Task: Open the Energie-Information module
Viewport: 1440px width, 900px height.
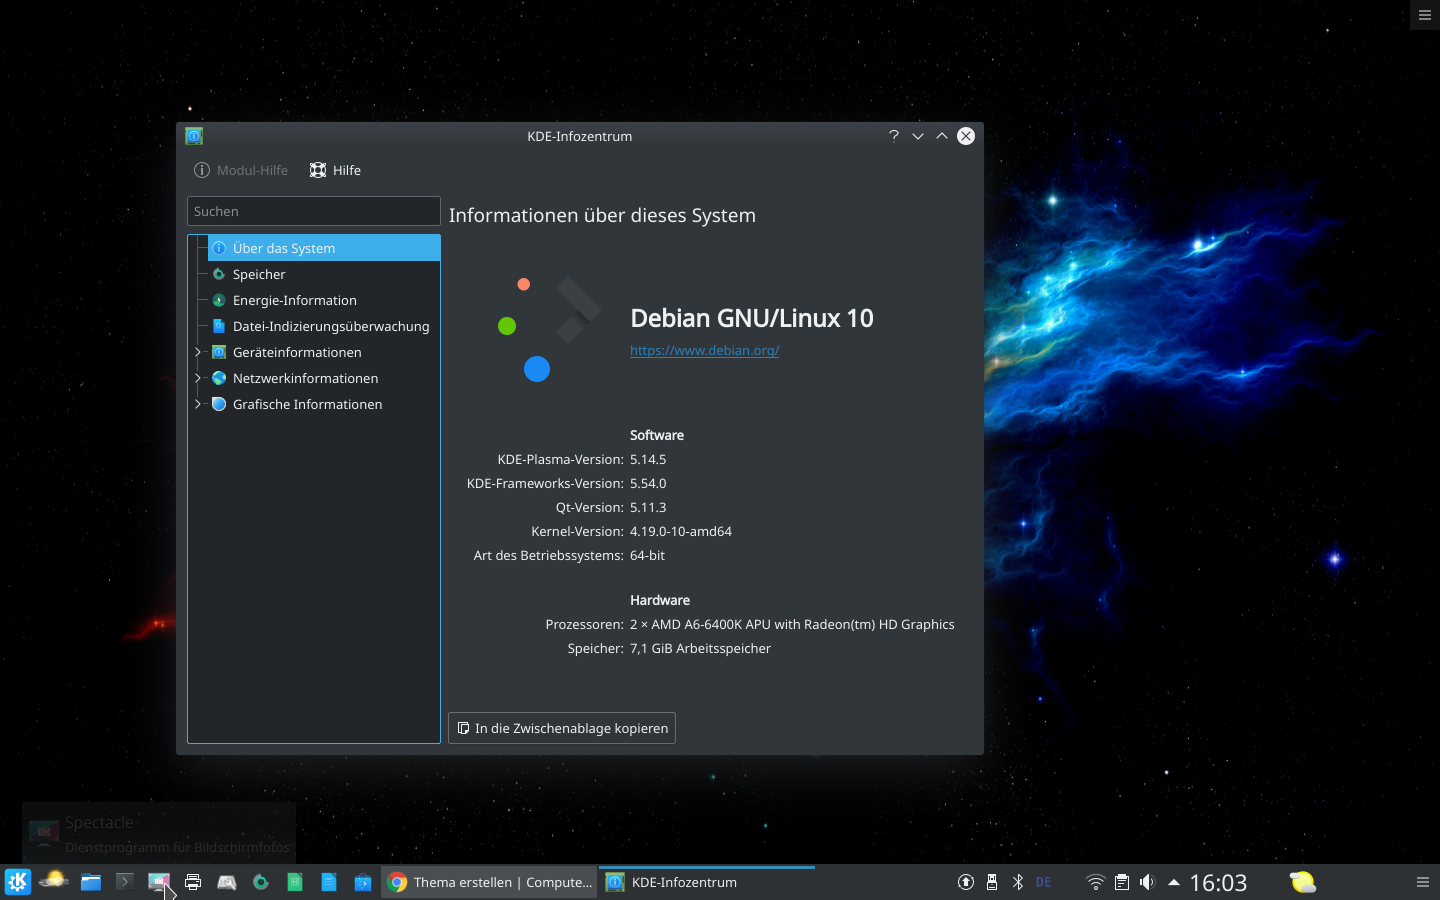Action: coord(324,300)
